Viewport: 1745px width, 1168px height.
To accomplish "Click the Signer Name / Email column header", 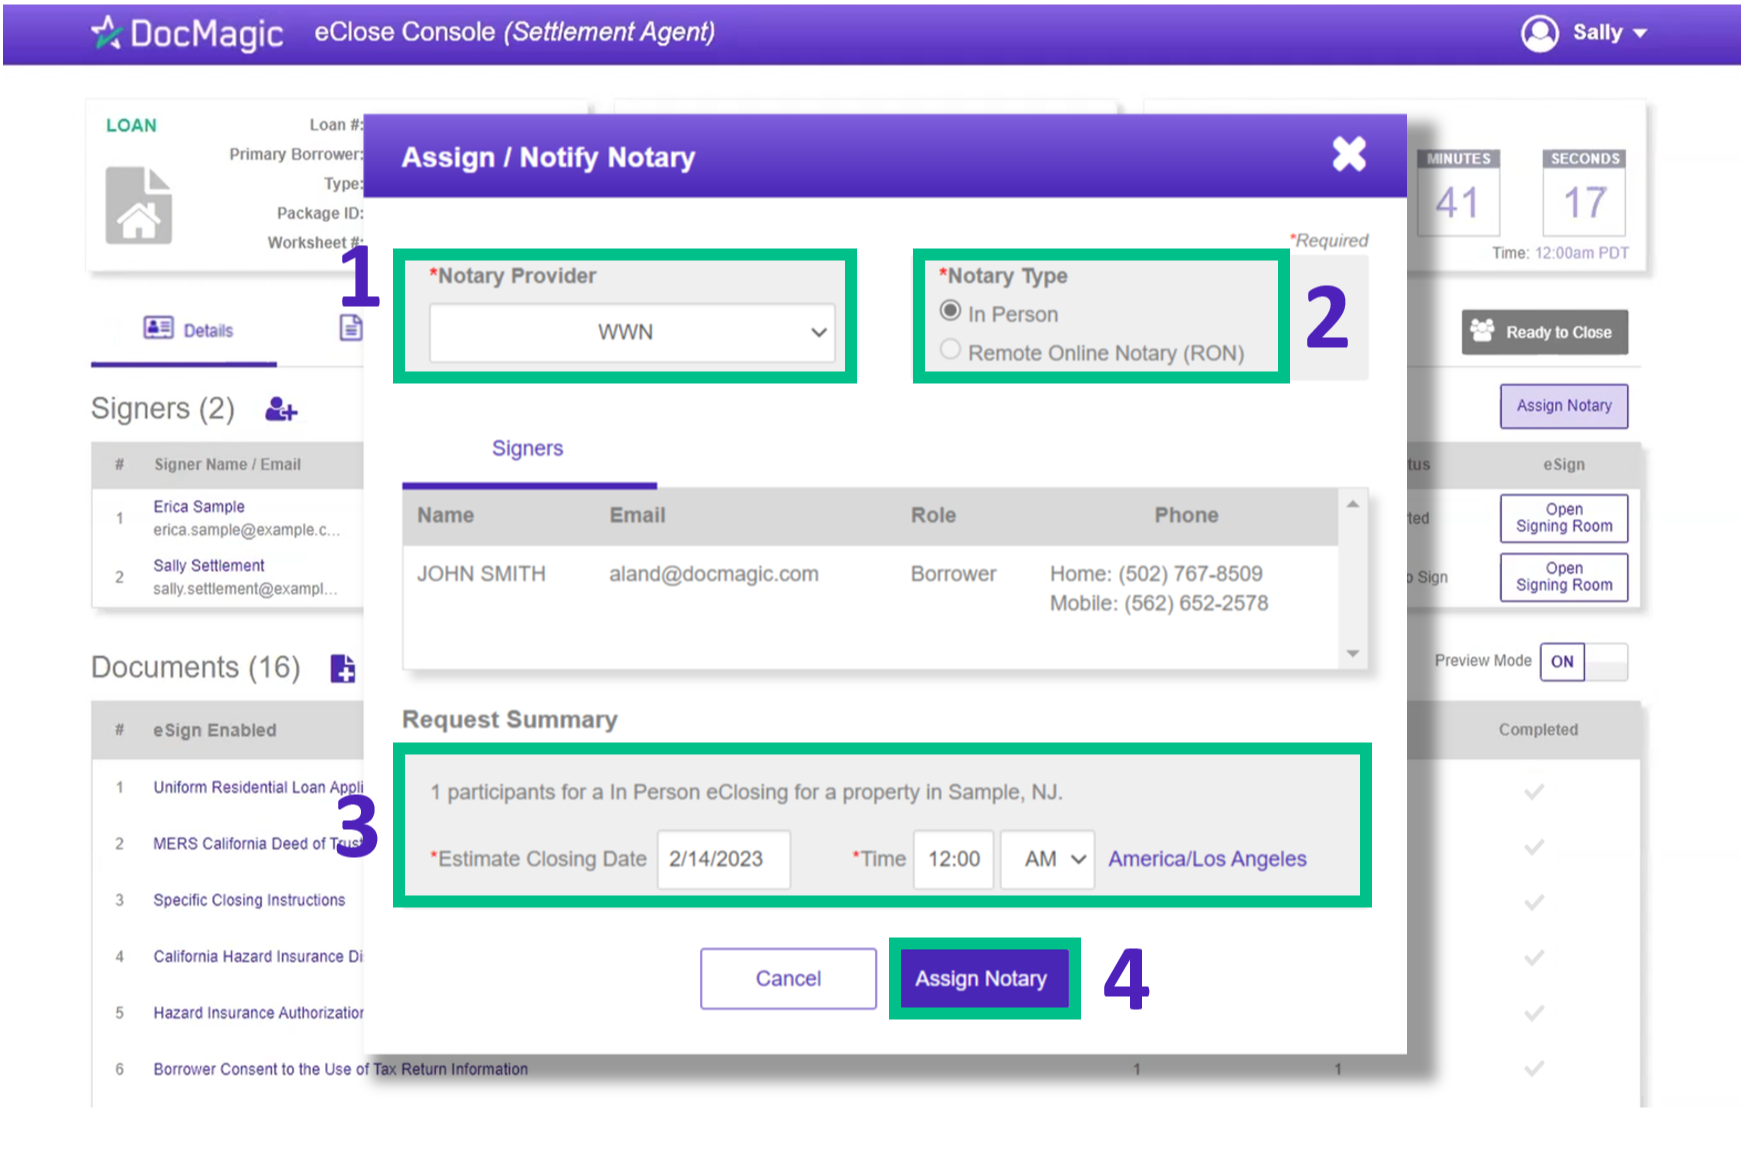I will (227, 465).
